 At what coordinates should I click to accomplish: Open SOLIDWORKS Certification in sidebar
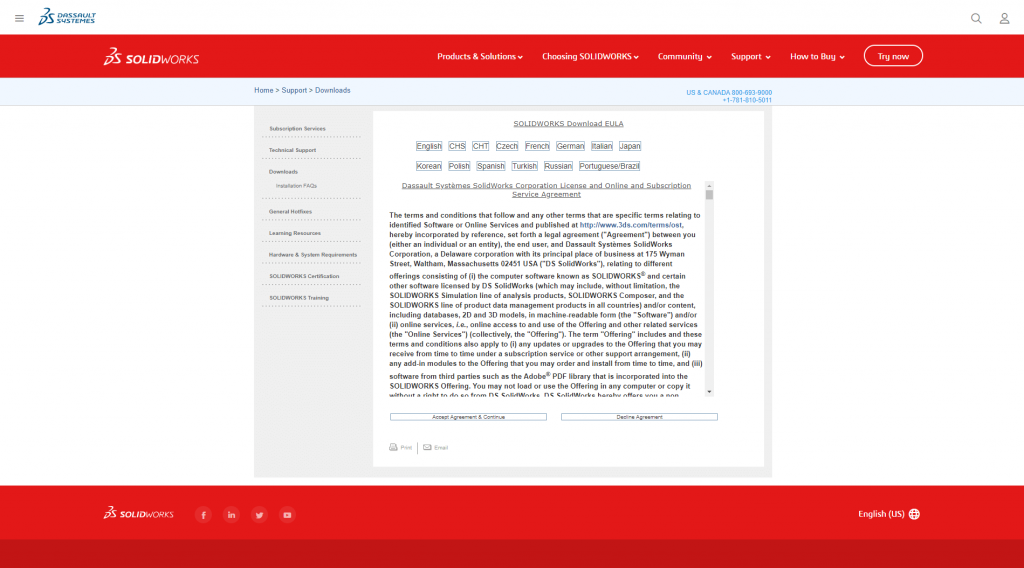pyautogui.click(x=304, y=276)
